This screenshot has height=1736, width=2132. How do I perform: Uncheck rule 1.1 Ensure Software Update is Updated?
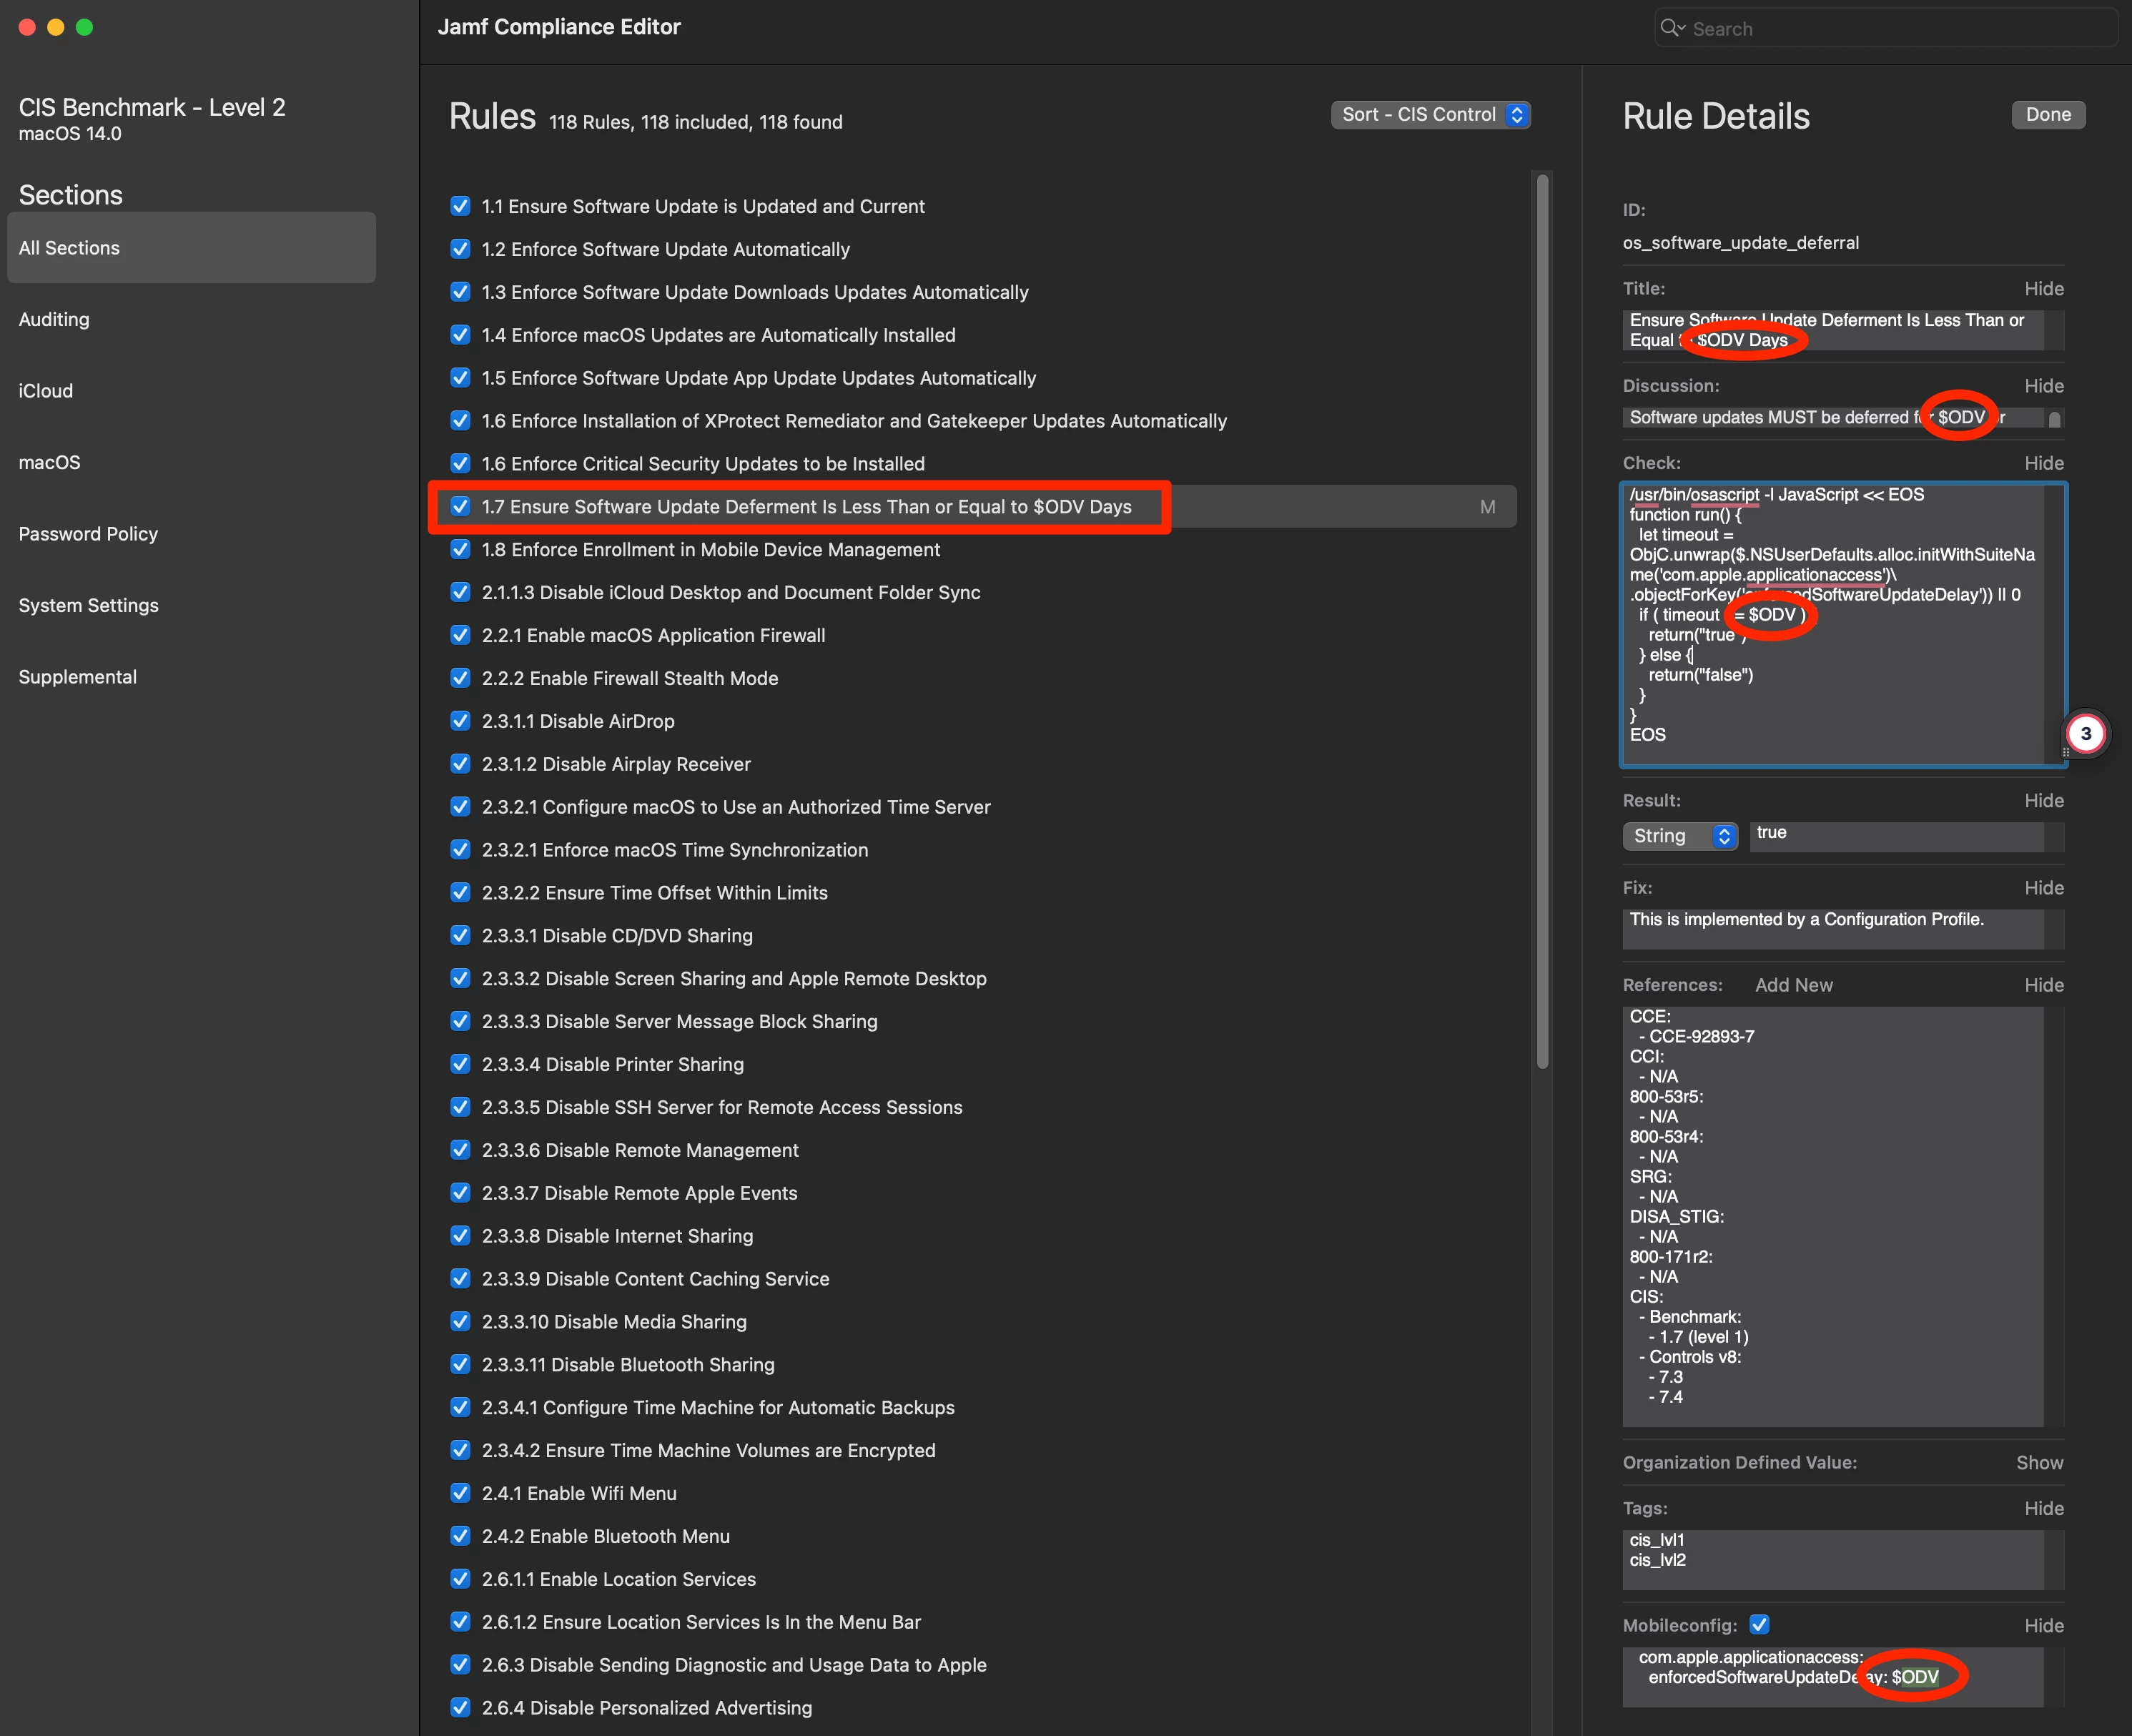460,206
